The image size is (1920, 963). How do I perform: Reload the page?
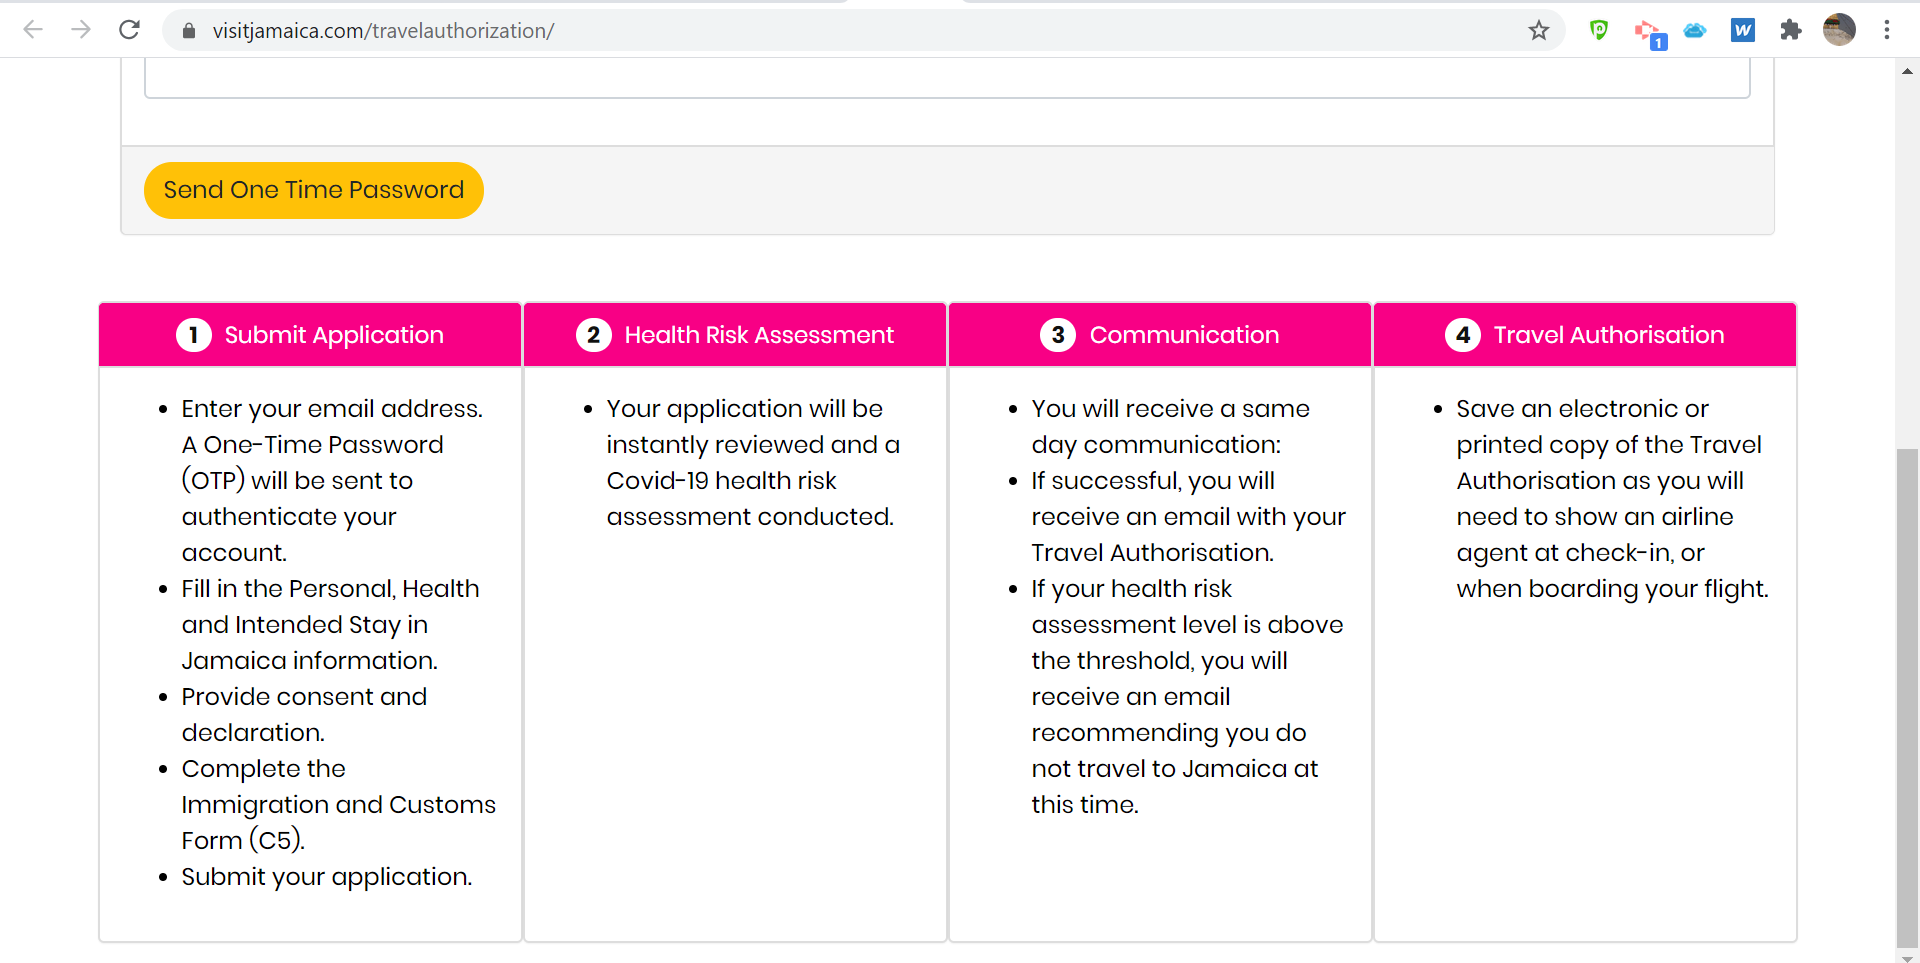(x=129, y=30)
